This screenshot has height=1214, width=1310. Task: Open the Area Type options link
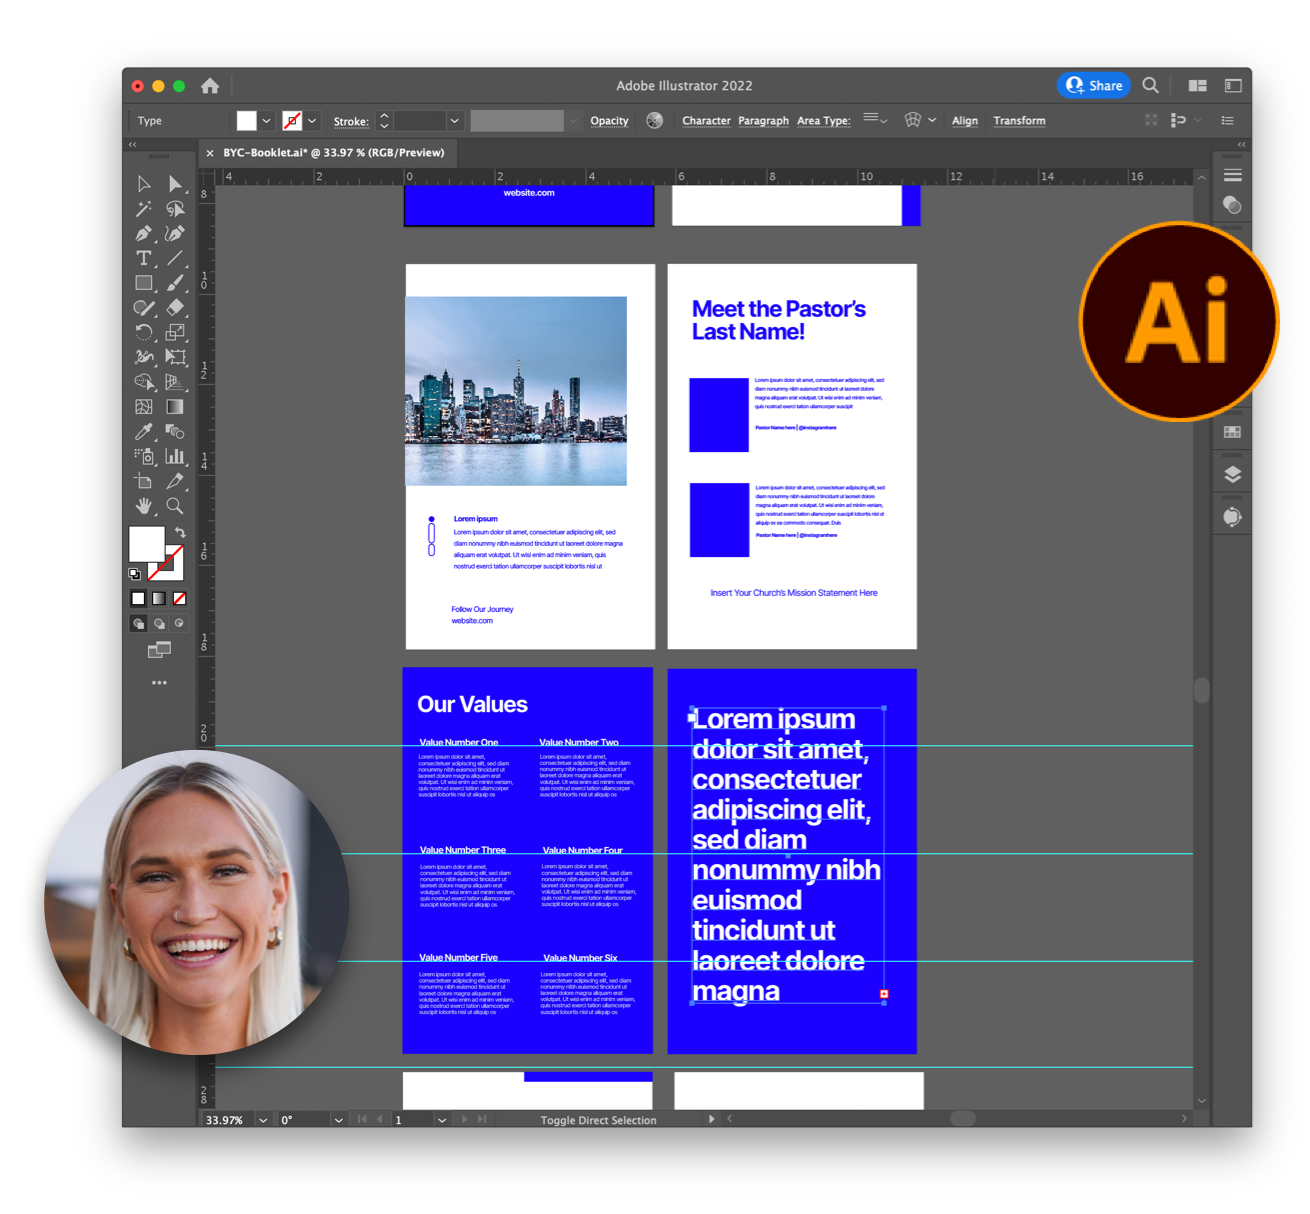[823, 121]
